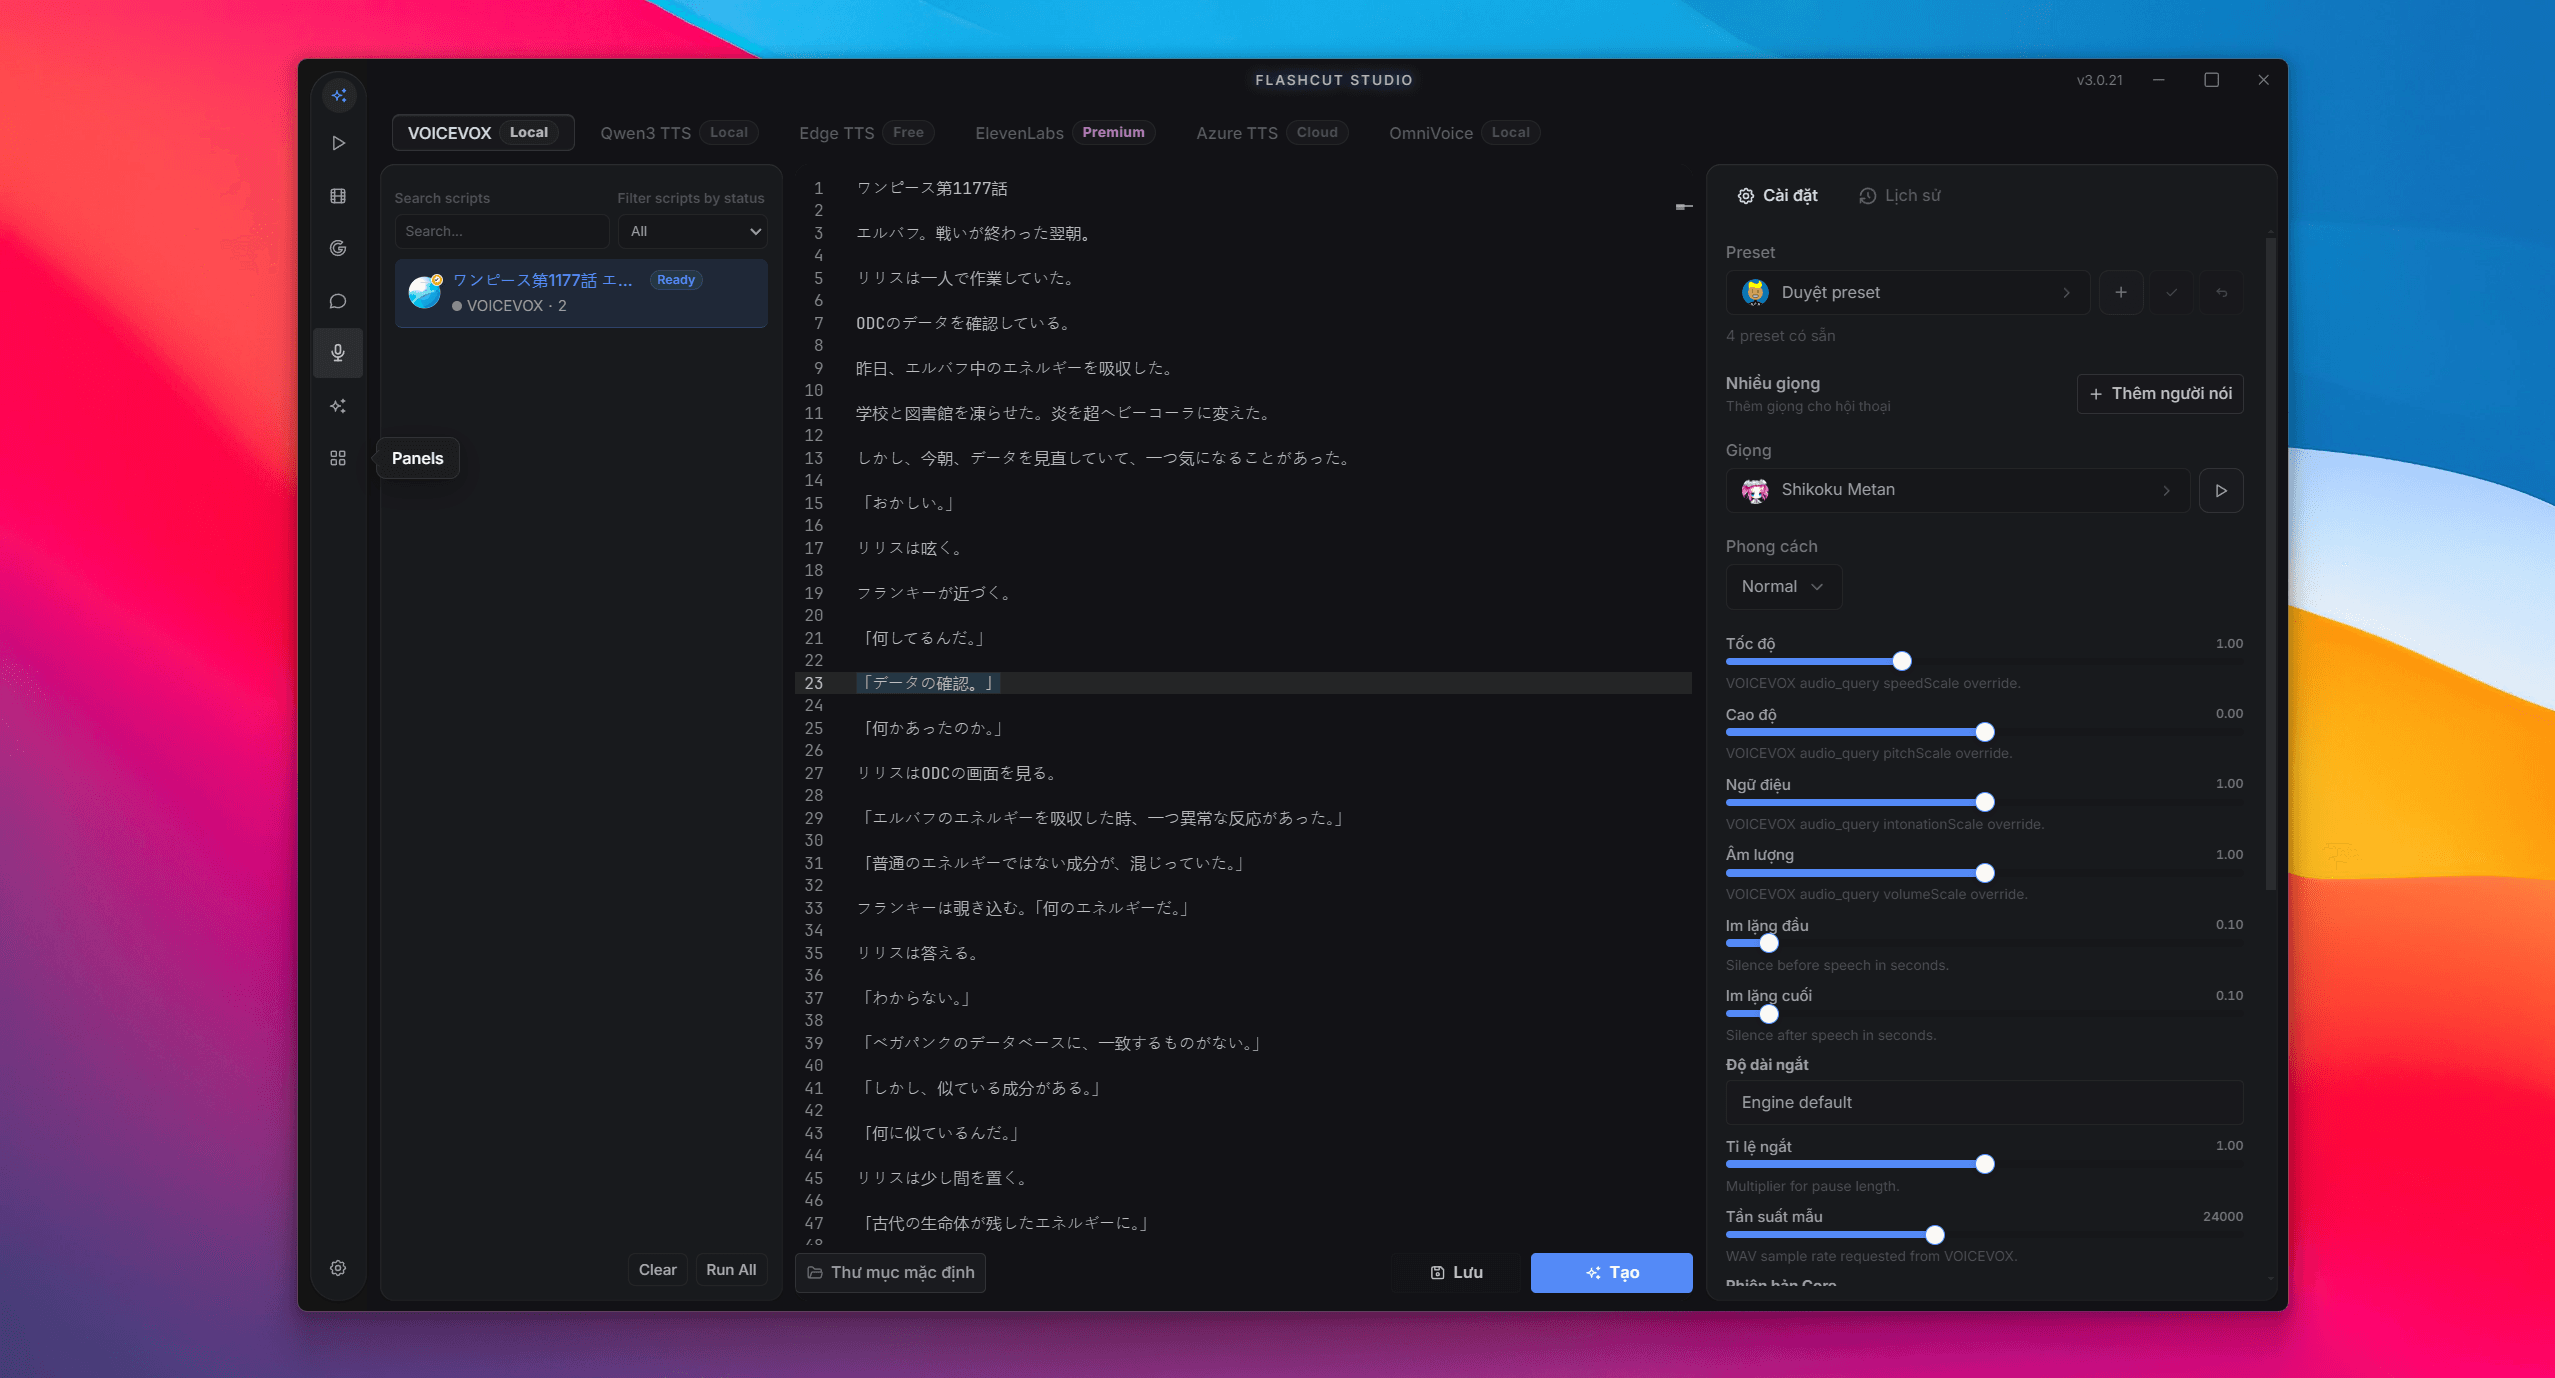Click the sparkle logo icon atop the sidebar

coord(339,96)
